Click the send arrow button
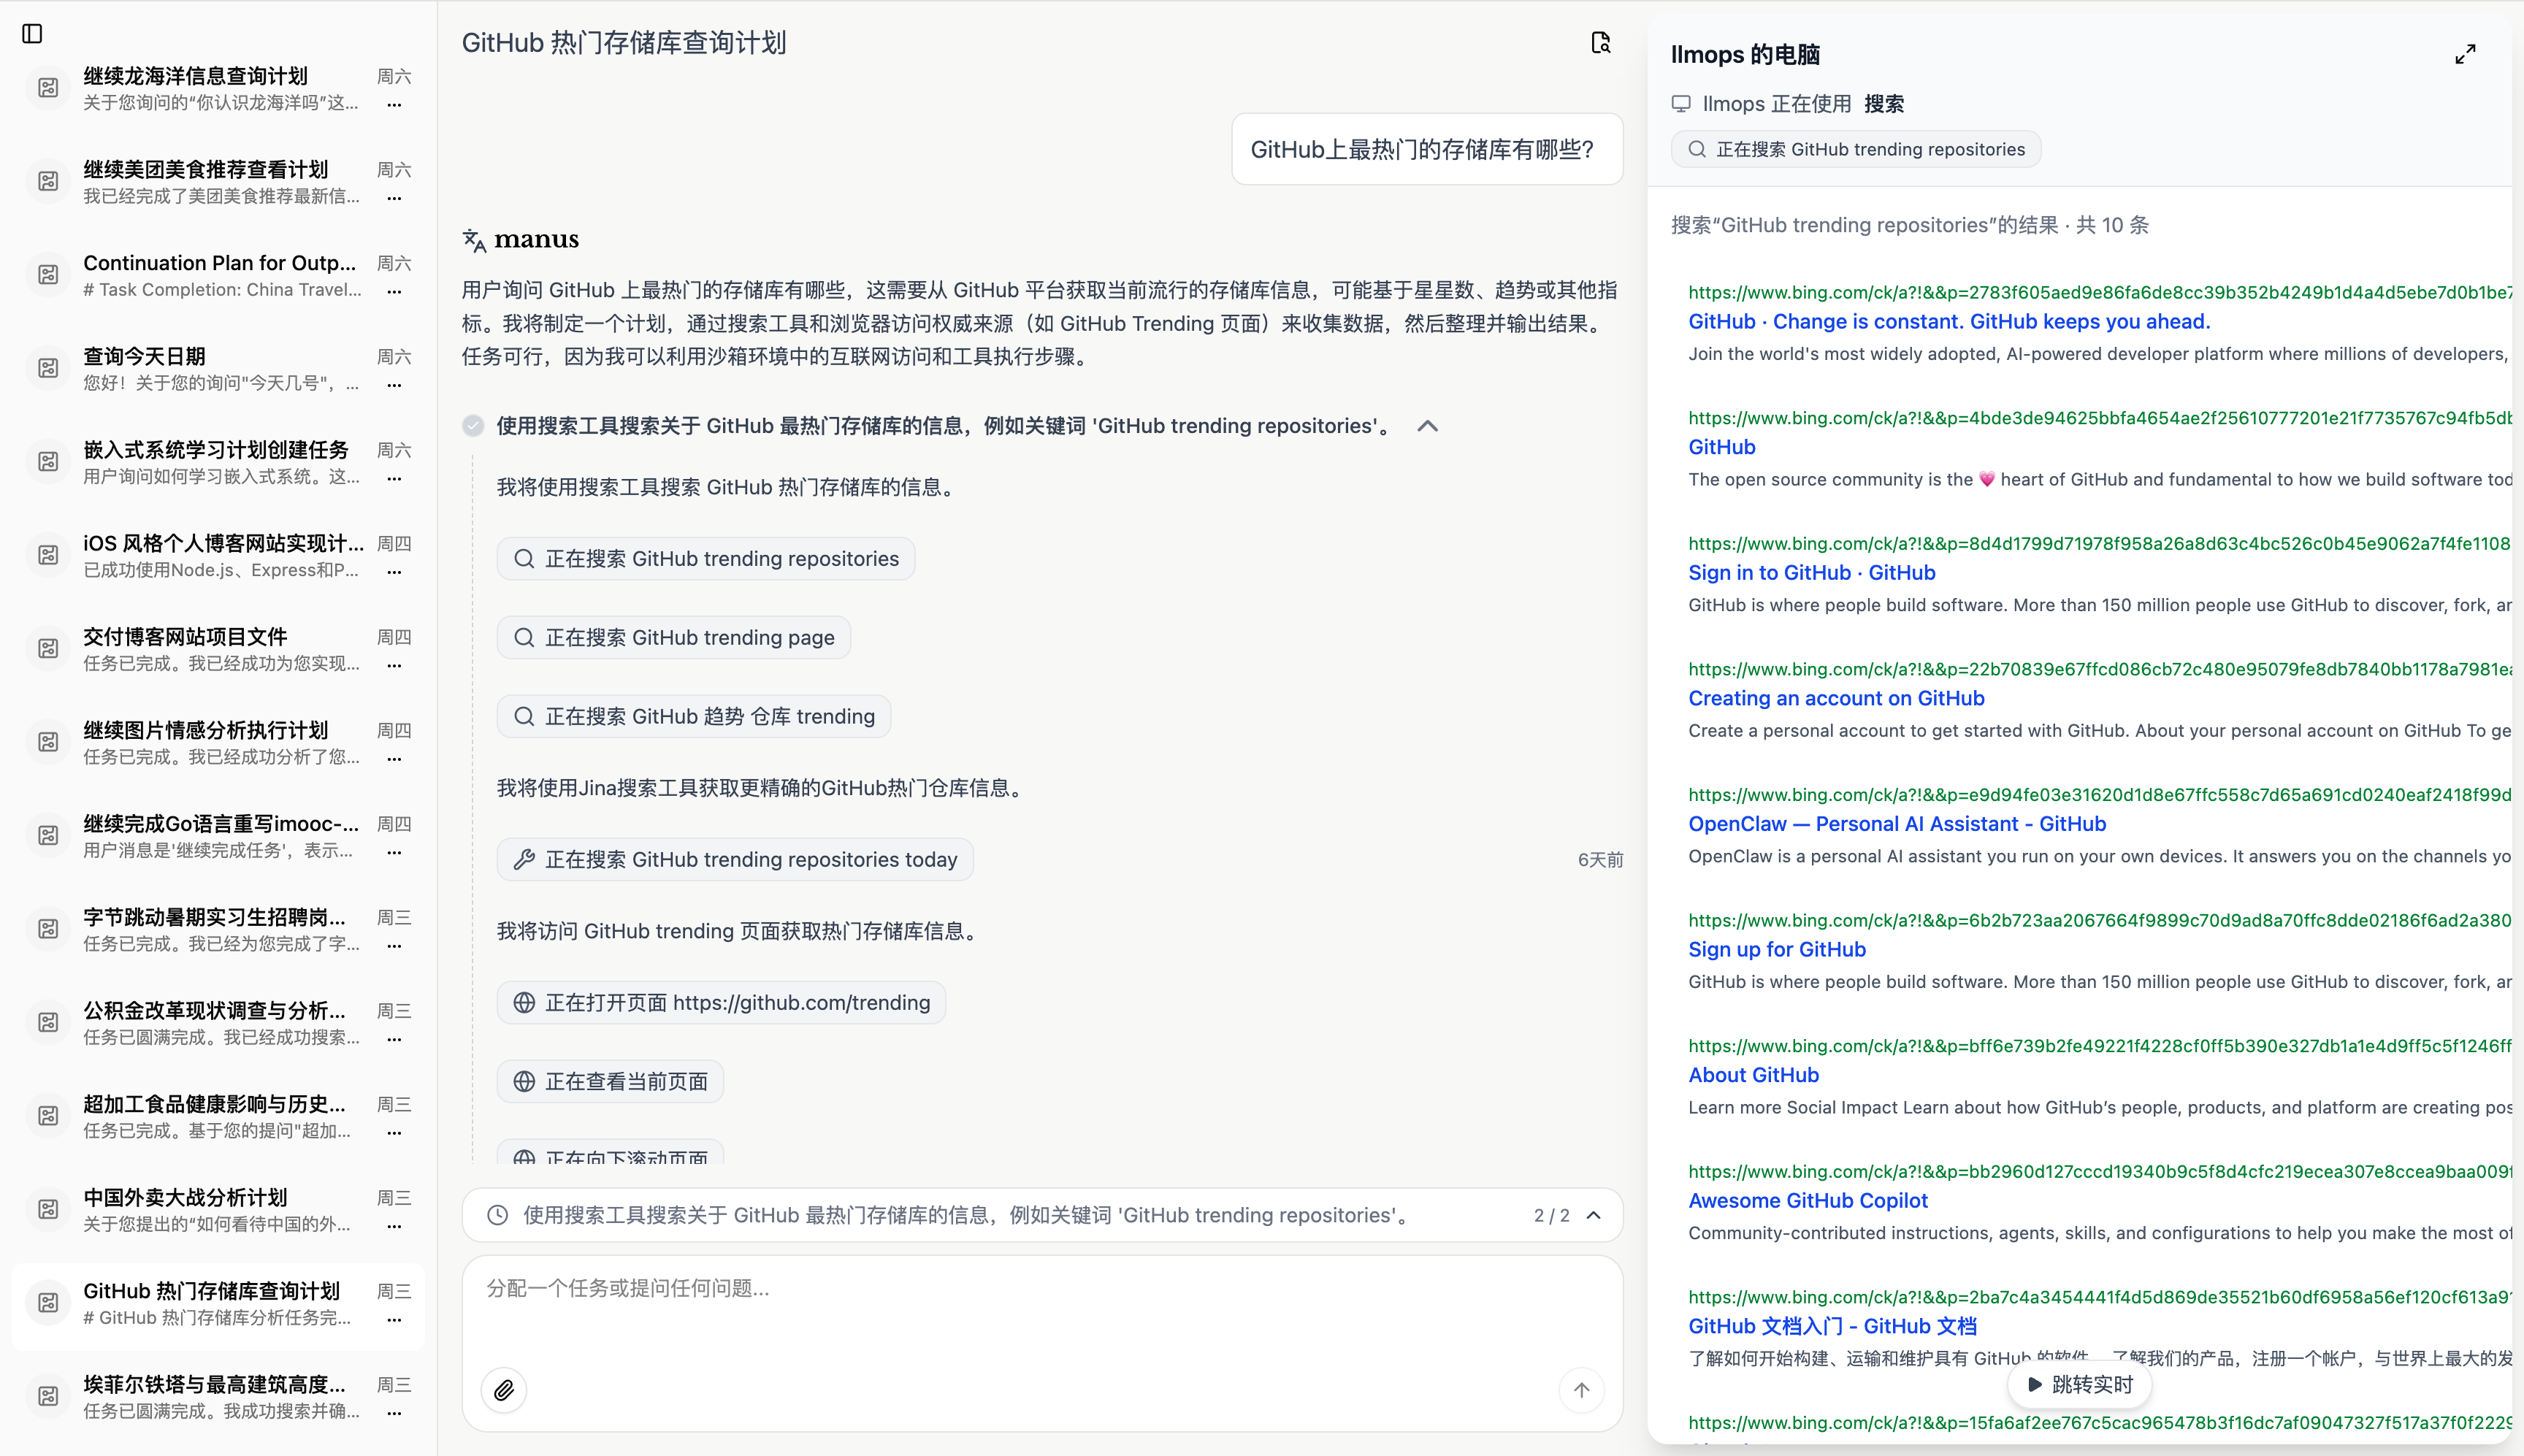Screen dimensions: 2524x1456 [1581, 1390]
